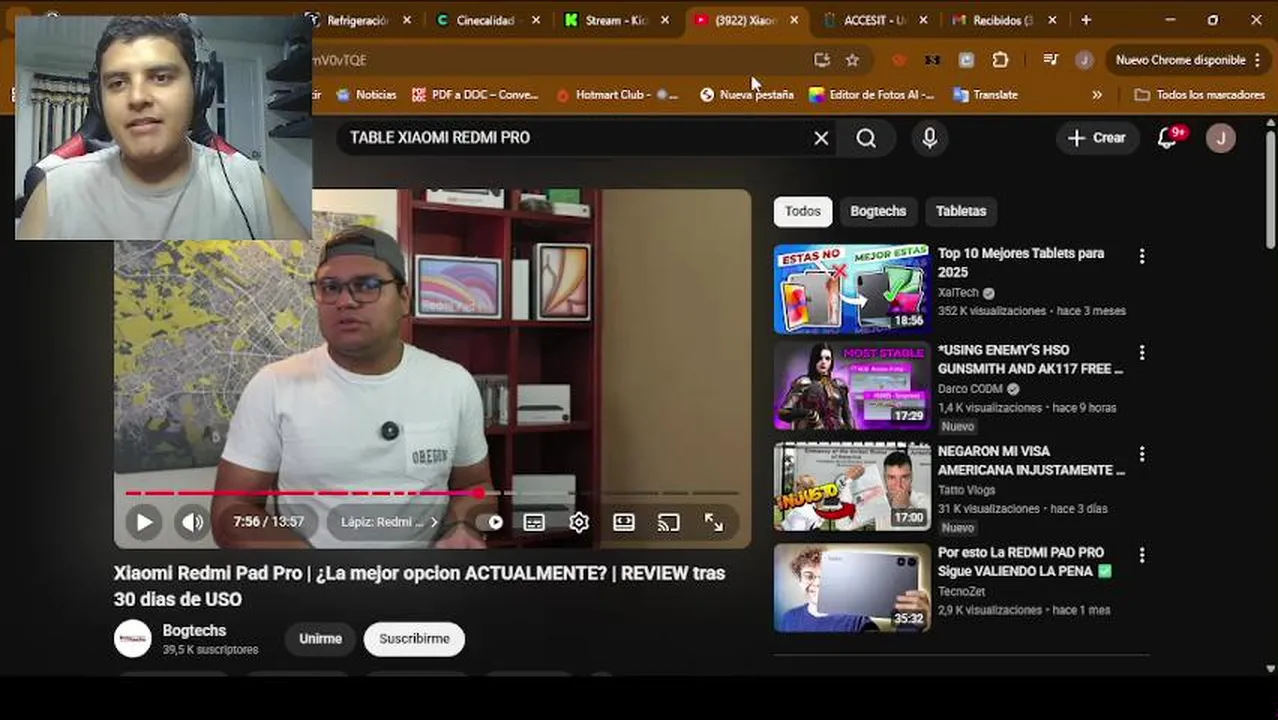
Task: Open options for NEGARON MI VISA video
Action: point(1142,455)
